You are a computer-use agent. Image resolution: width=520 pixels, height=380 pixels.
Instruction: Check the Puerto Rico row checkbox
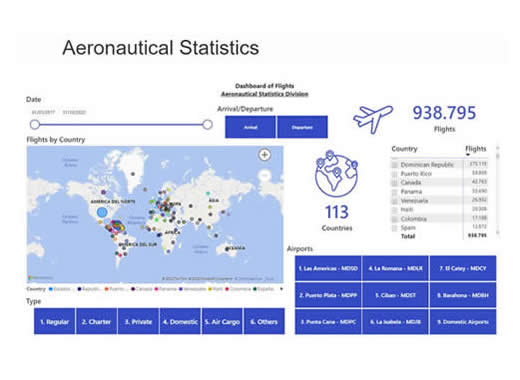(395, 174)
